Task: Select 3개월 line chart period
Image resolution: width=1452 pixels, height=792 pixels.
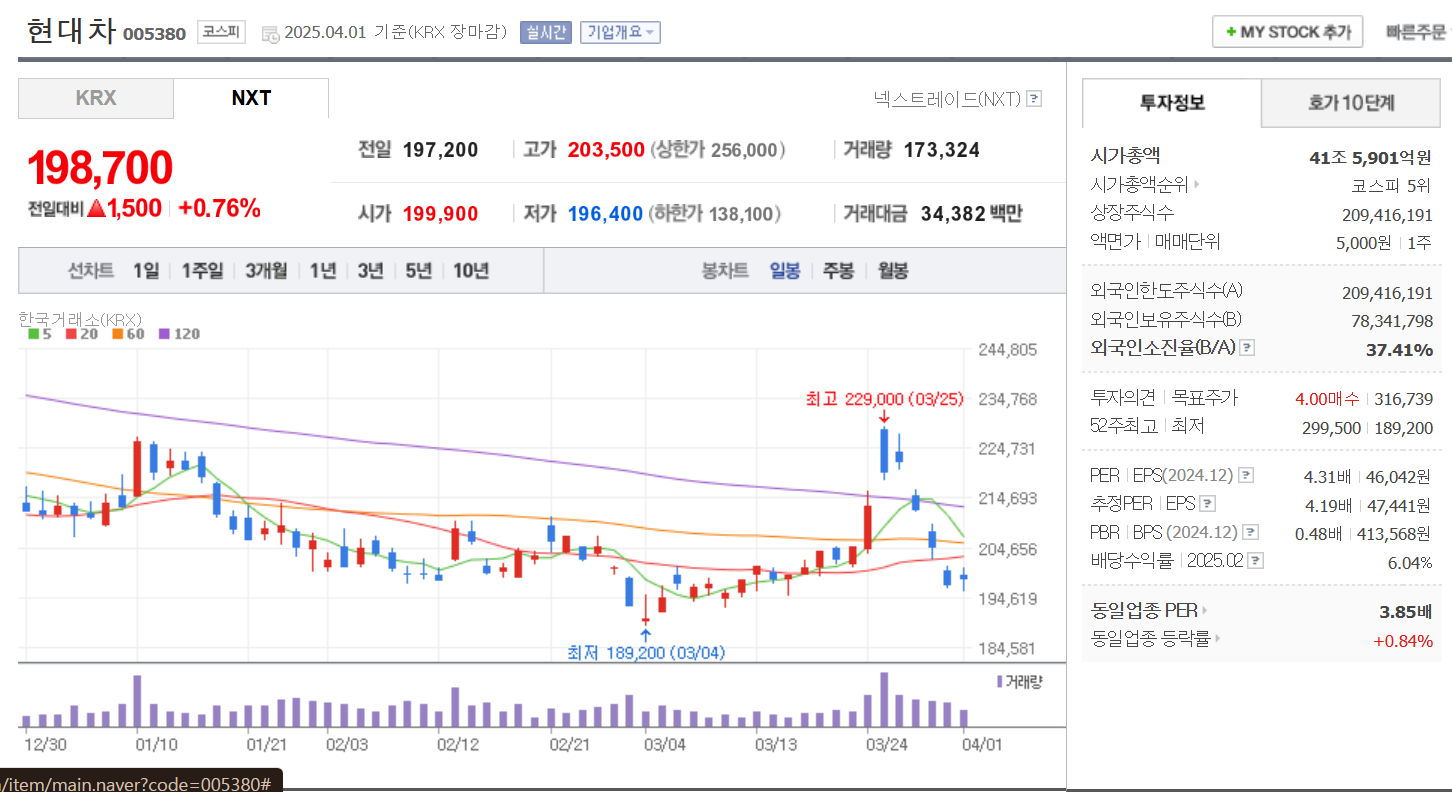Action: click(x=267, y=271)
